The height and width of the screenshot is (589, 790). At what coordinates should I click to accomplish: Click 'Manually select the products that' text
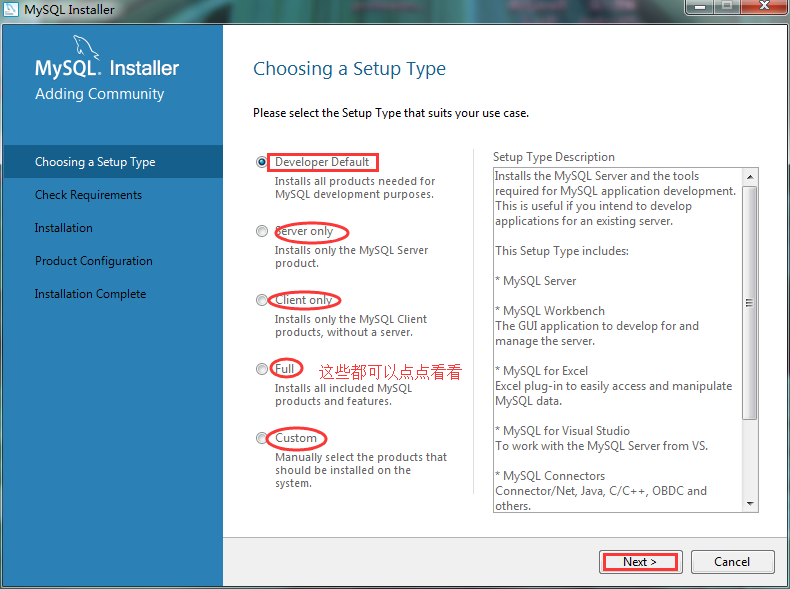click(361, 457)
